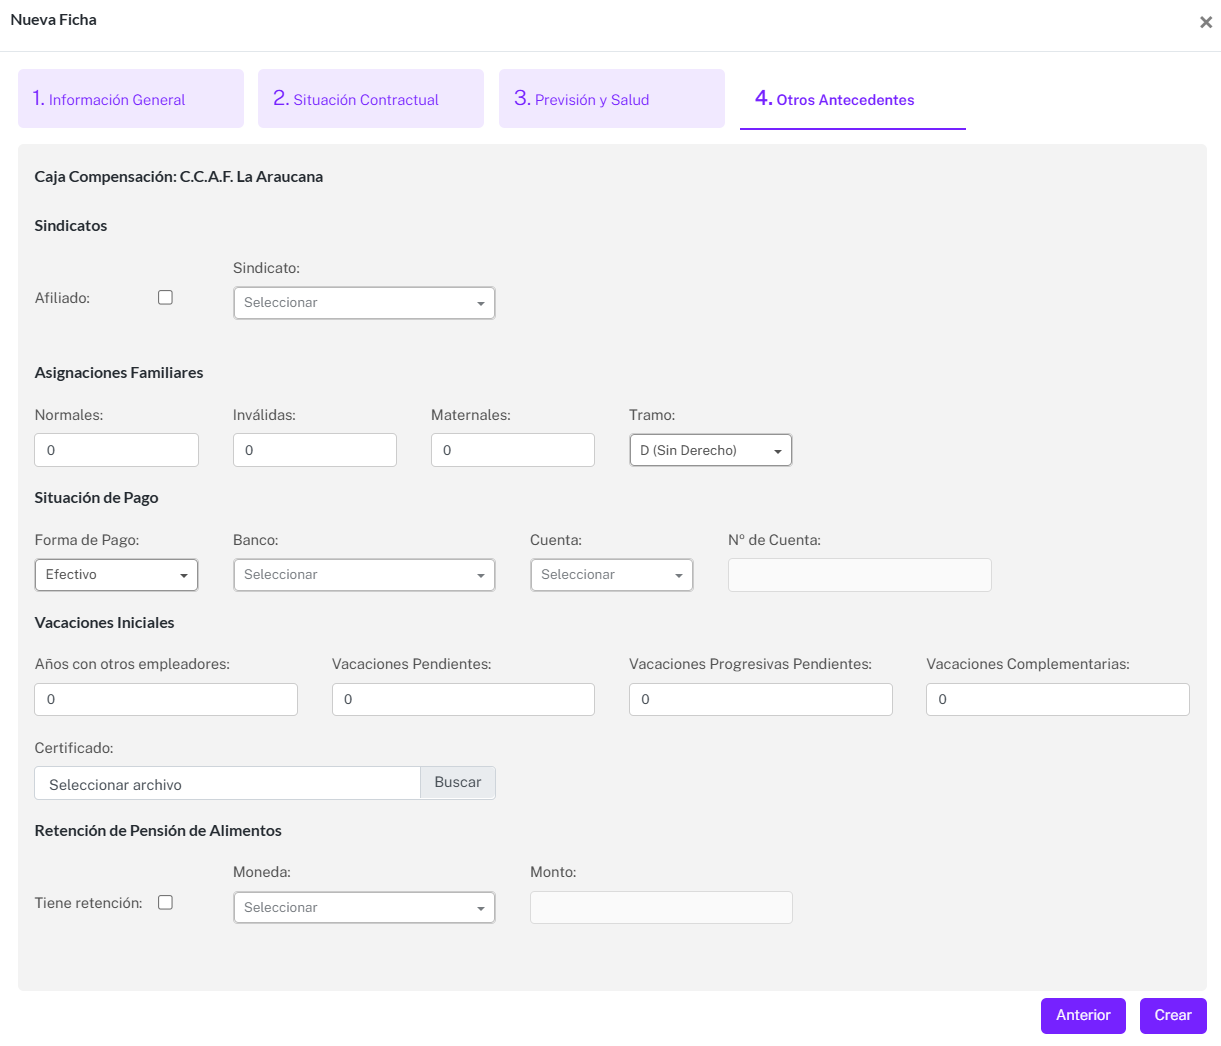The width and height of the screenshot is (1221, 1046).
Task: Open the Sindicato dropdown
Action: tap(364, 303)
